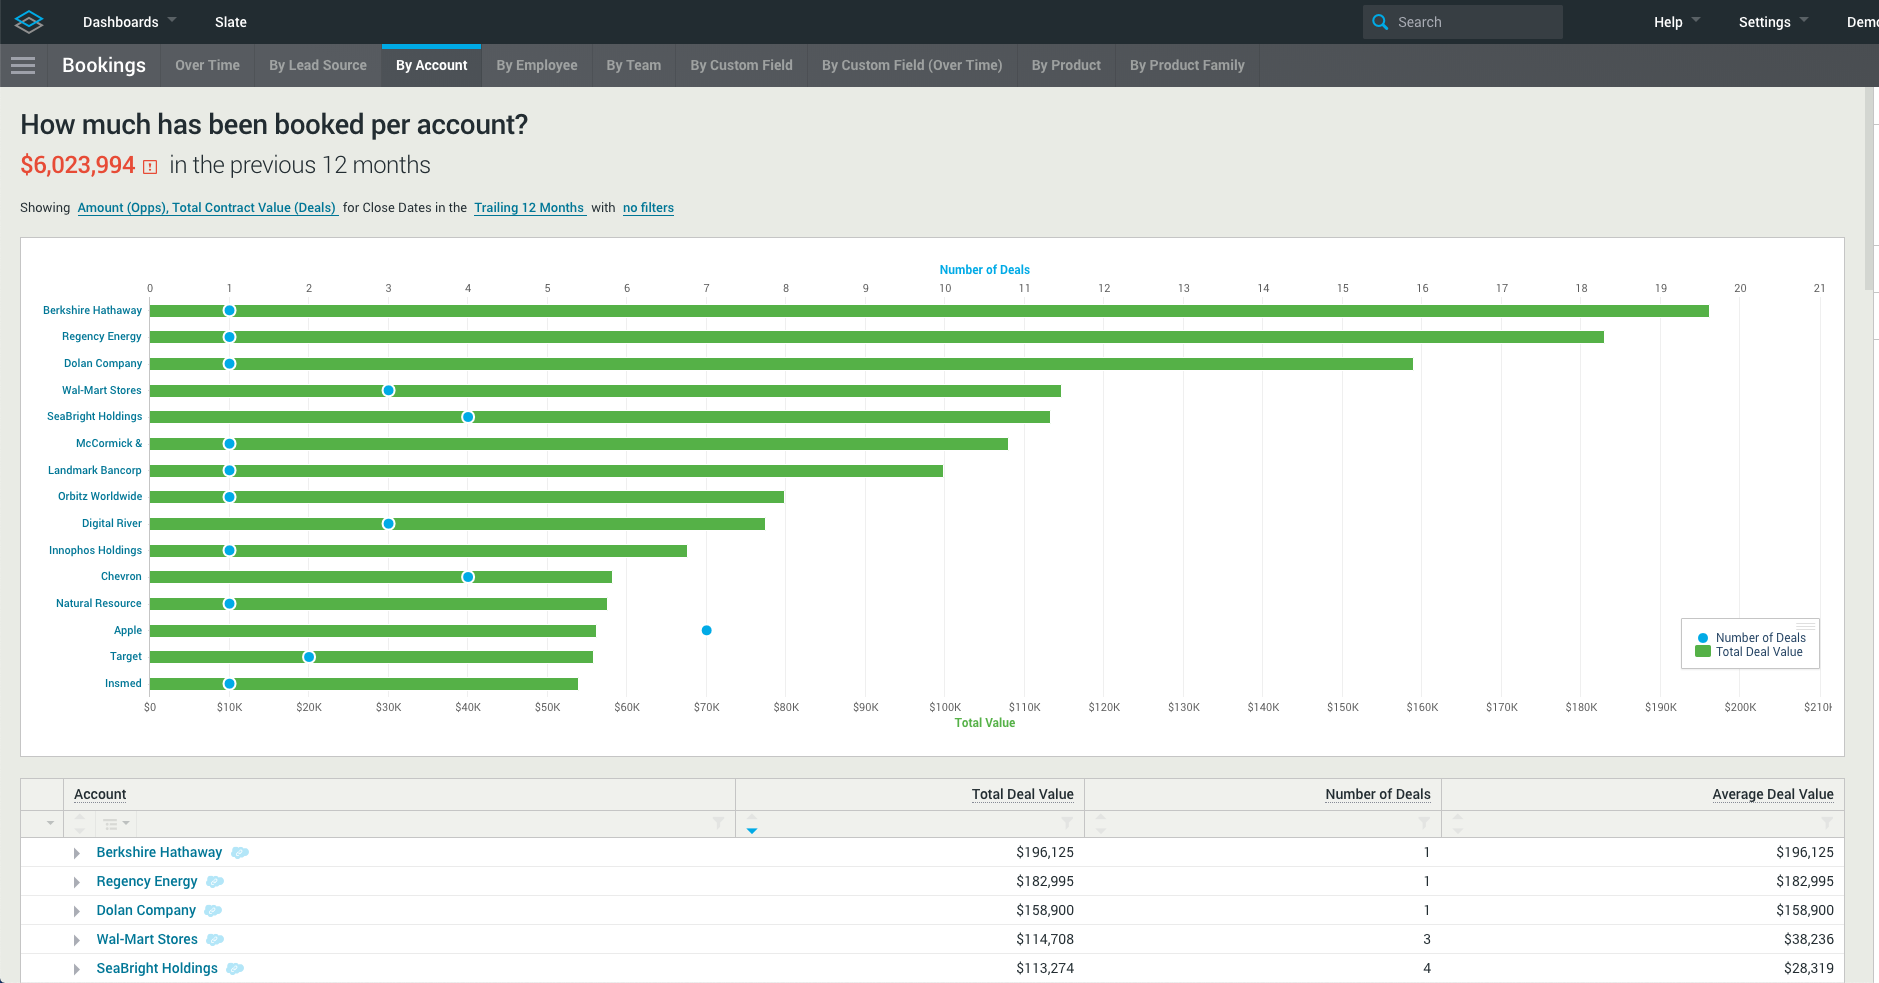Open the Dashboards dropdown menu
The height and width of the screenshot is (983, 1879).
pos(129,22)
